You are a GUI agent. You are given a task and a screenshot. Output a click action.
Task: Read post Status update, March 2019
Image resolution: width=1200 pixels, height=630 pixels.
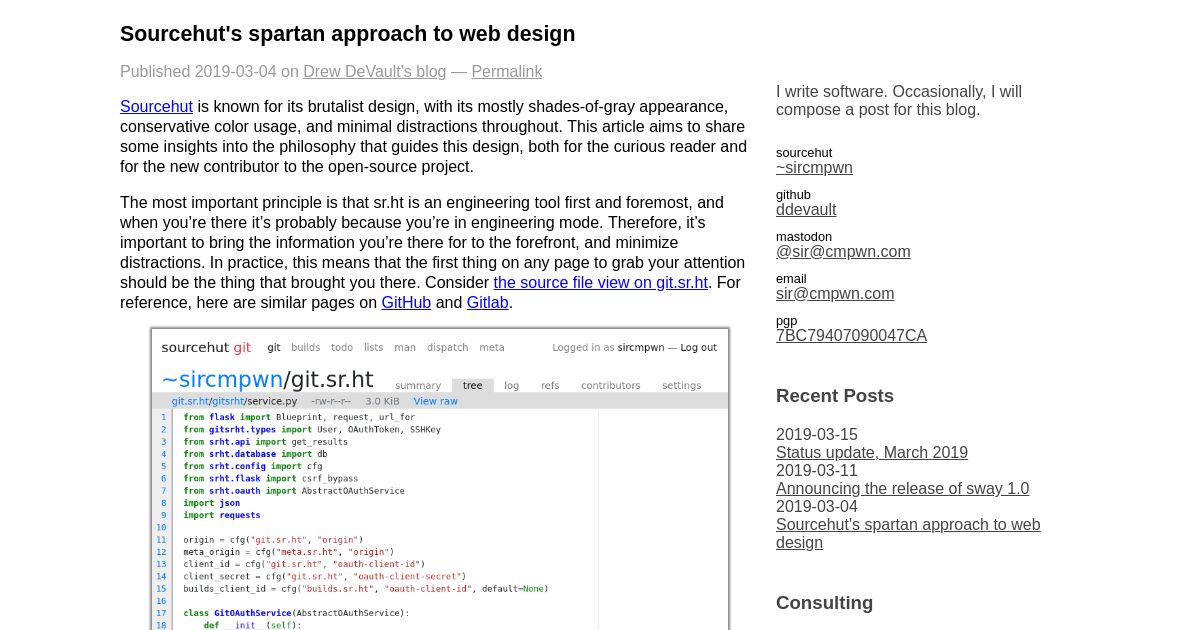[x=872, y=453]
